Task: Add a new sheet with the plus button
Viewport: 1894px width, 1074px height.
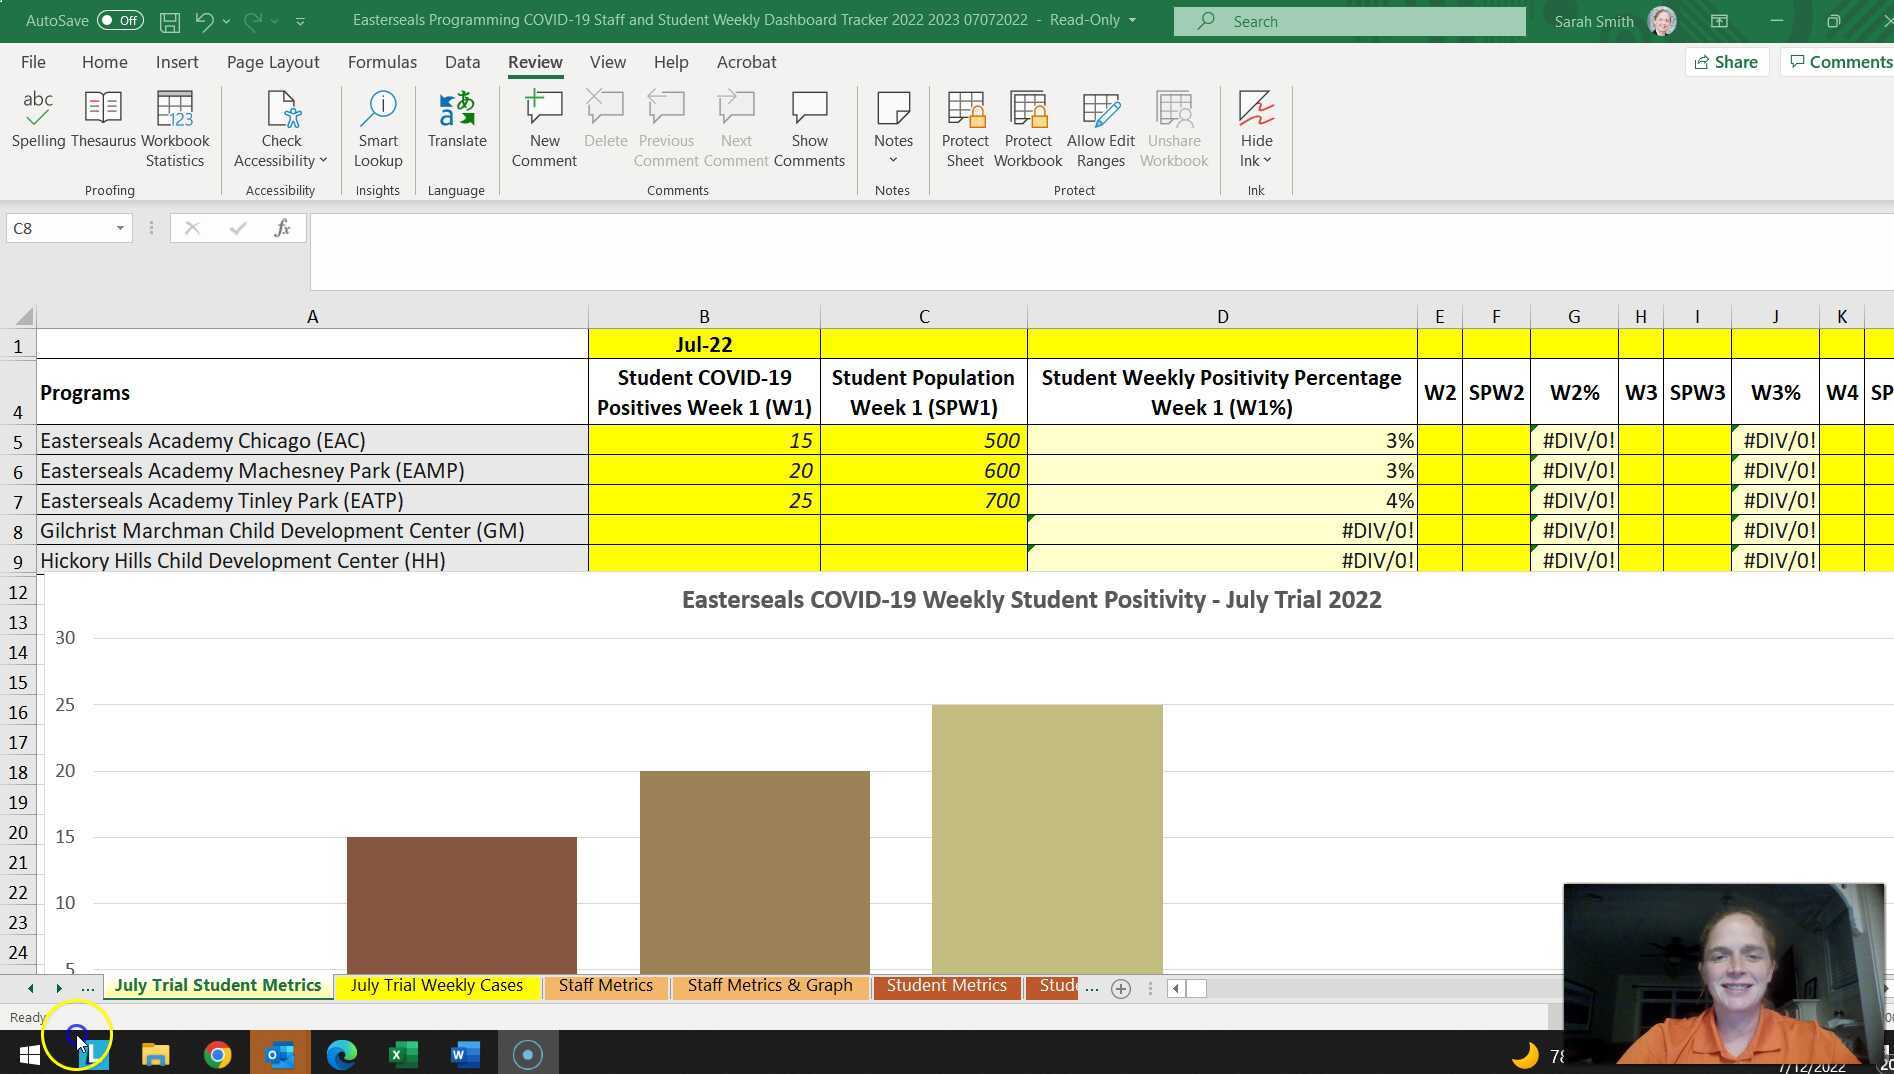Action: pos(1120,988)
